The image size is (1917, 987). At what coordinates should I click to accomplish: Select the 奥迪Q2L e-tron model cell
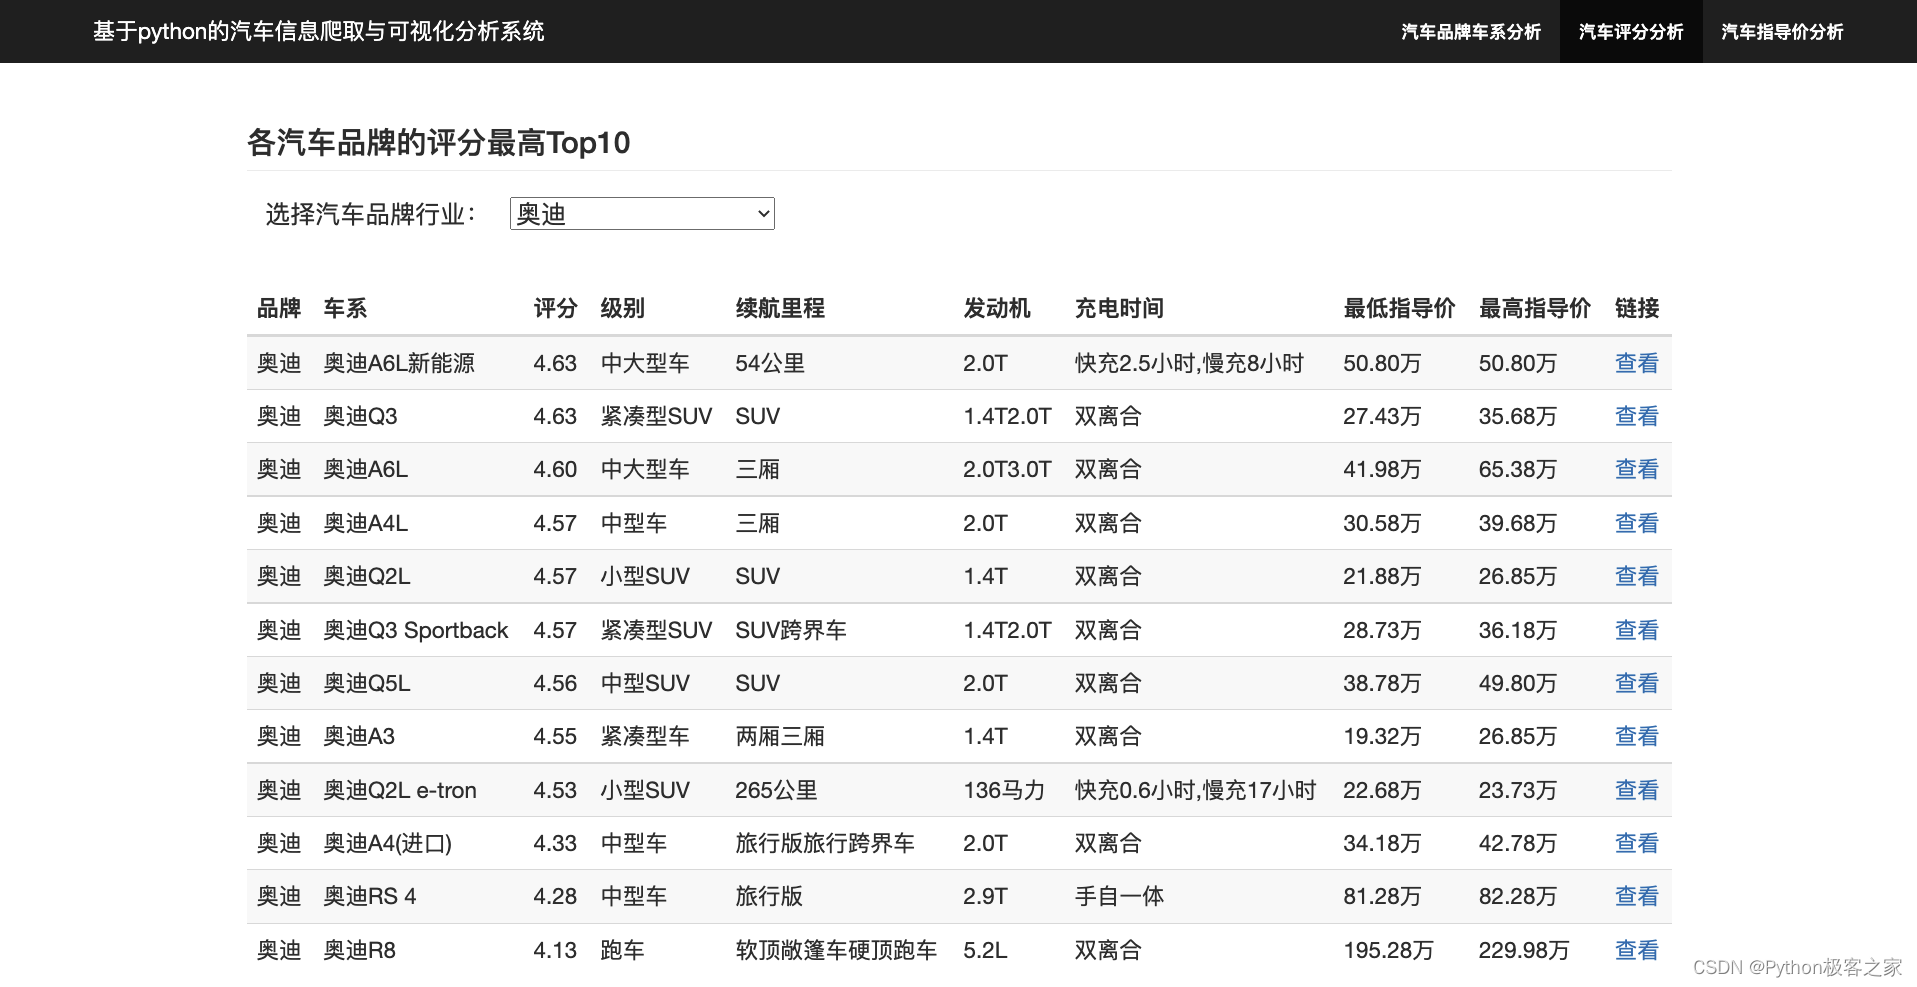tap(400, 790)
